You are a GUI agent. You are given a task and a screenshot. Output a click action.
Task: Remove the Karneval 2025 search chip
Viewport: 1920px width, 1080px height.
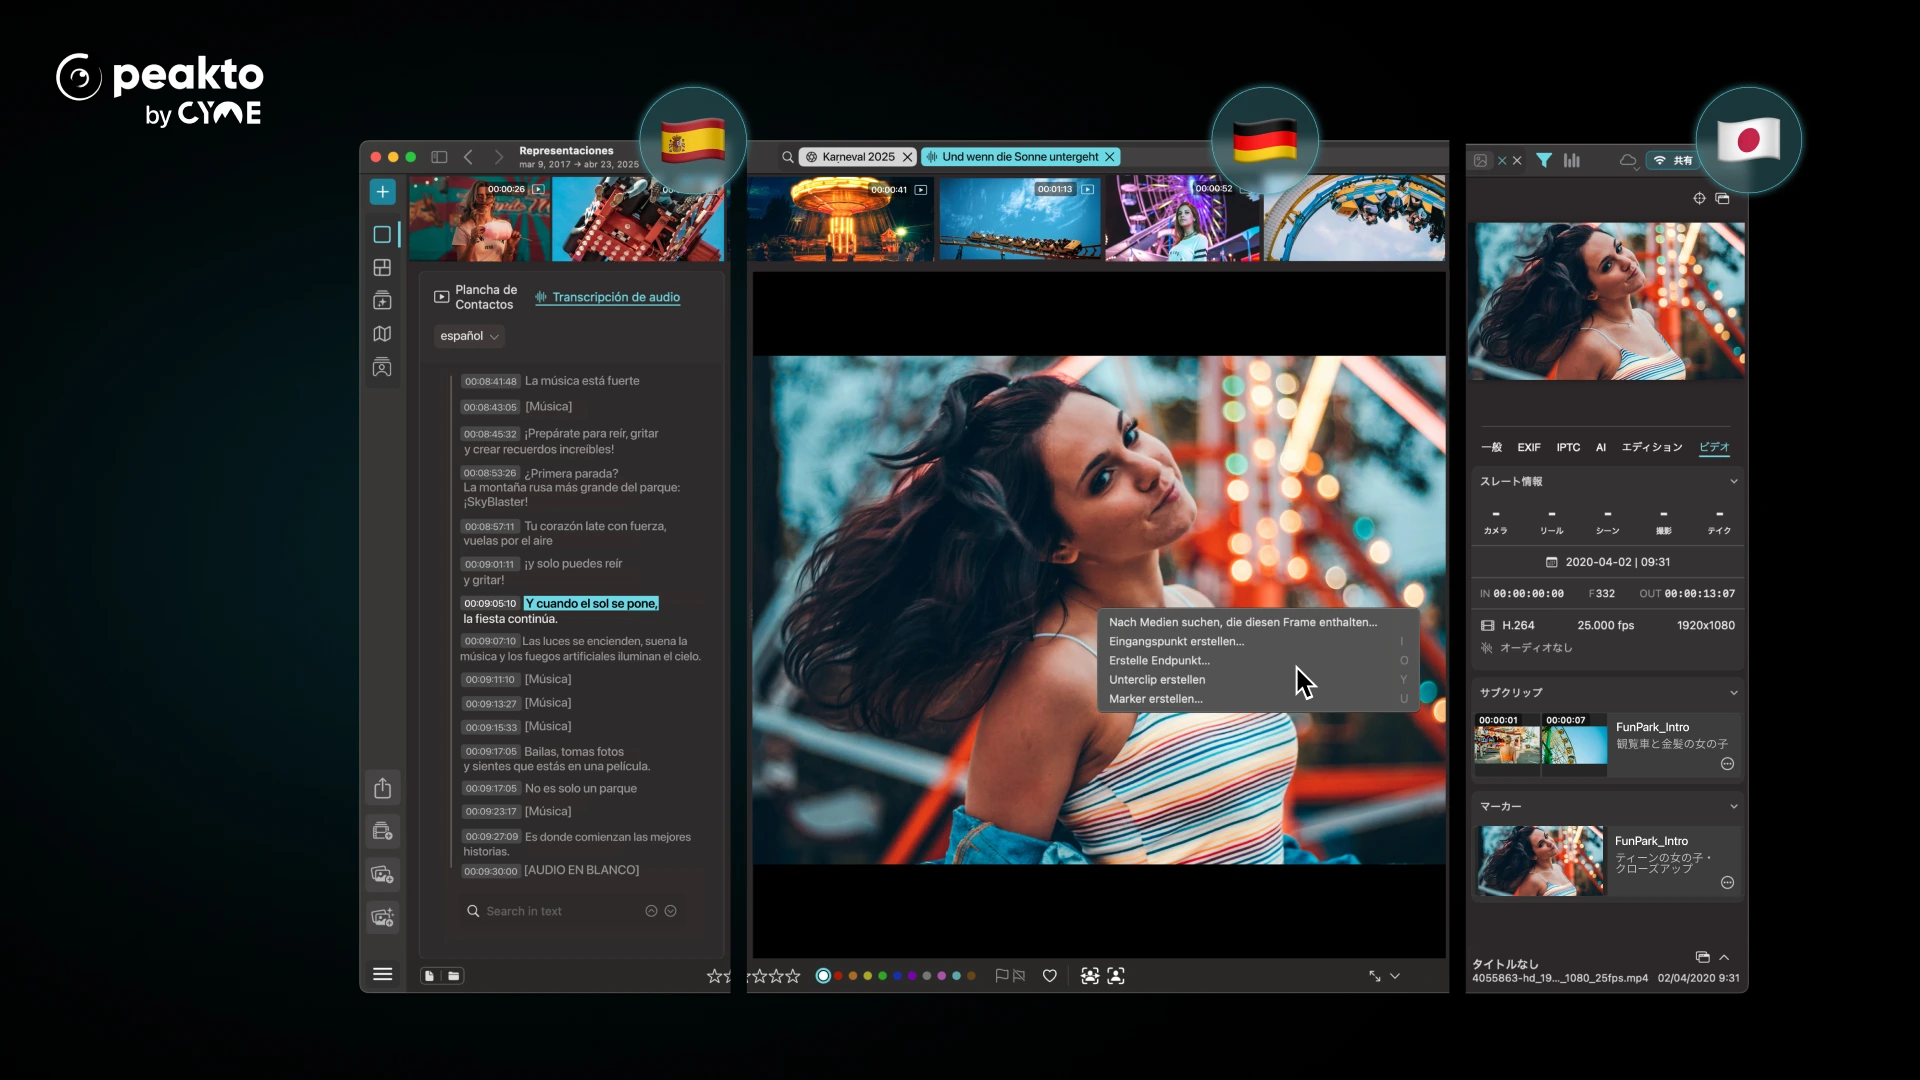click(907, 157)
